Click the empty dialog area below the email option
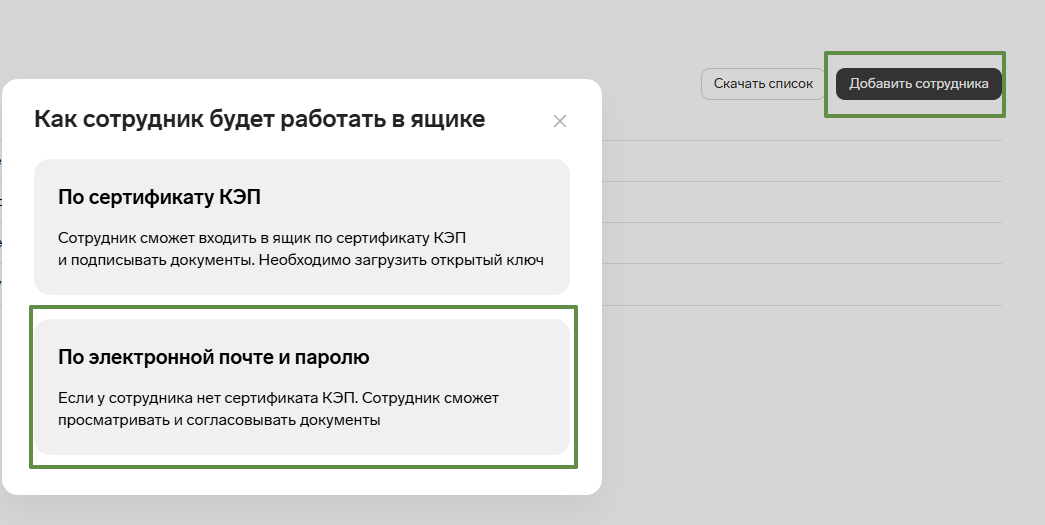Screen dimensions: 1045x525 click(301, 480)
